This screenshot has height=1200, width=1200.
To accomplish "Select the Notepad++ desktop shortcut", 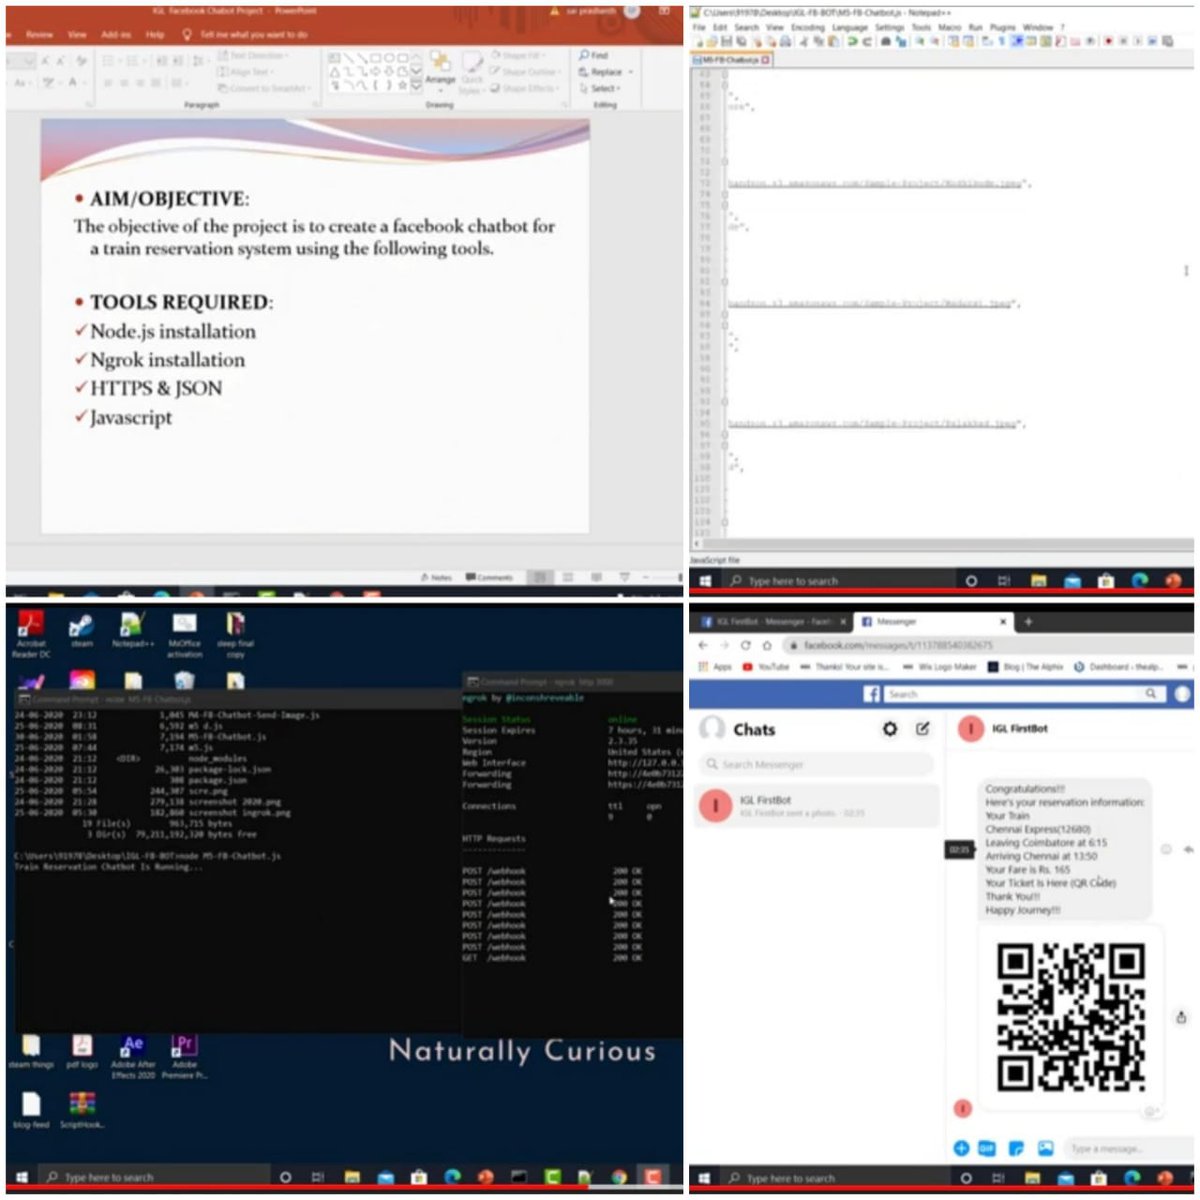I will (132, 631).
